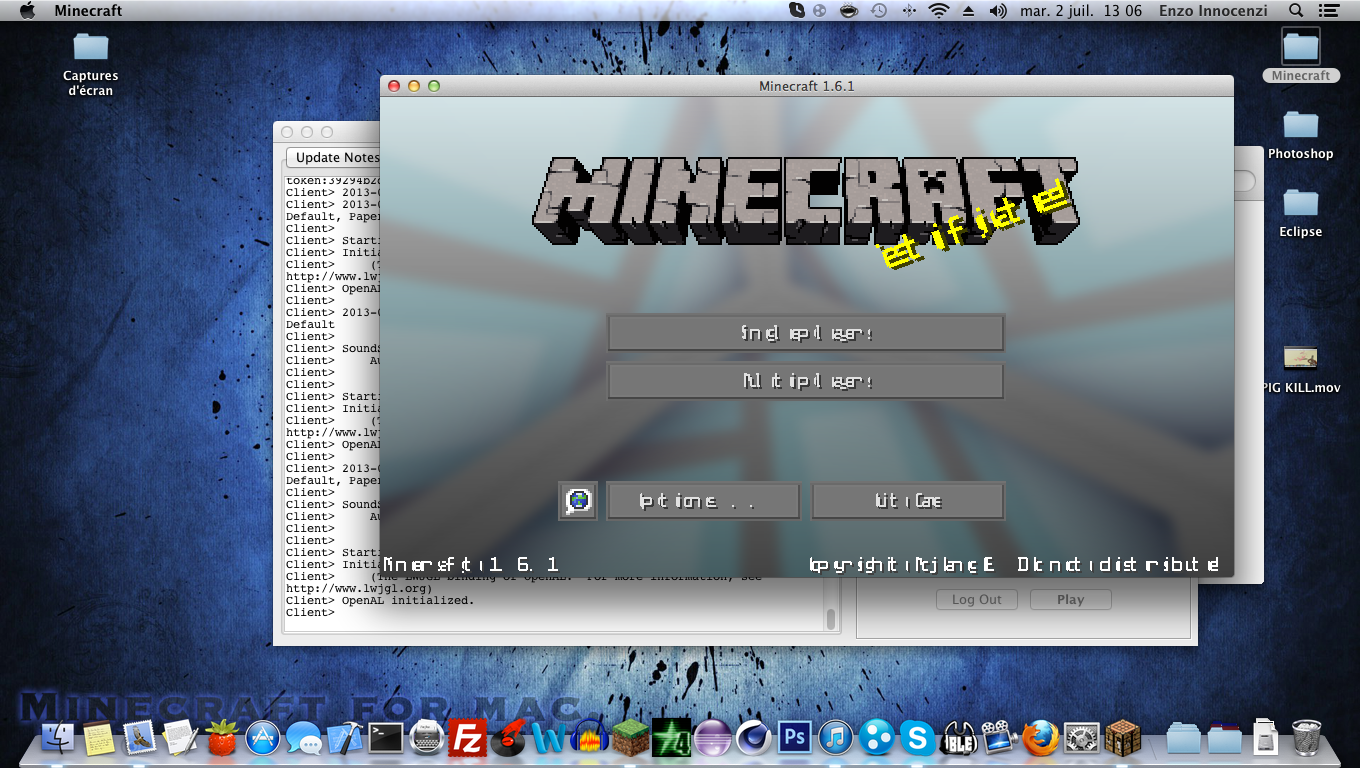
Task: Click the eject menu bar icon
Action: [968, 10]
